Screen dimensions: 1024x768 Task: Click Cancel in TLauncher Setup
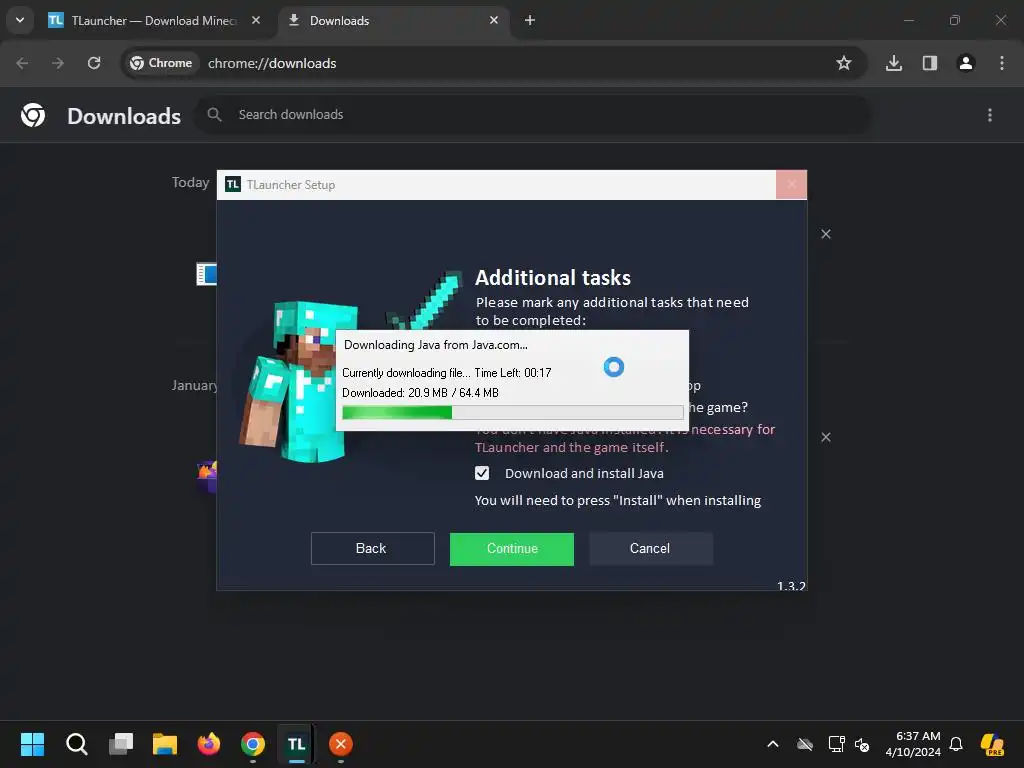[x=650, y=549]
